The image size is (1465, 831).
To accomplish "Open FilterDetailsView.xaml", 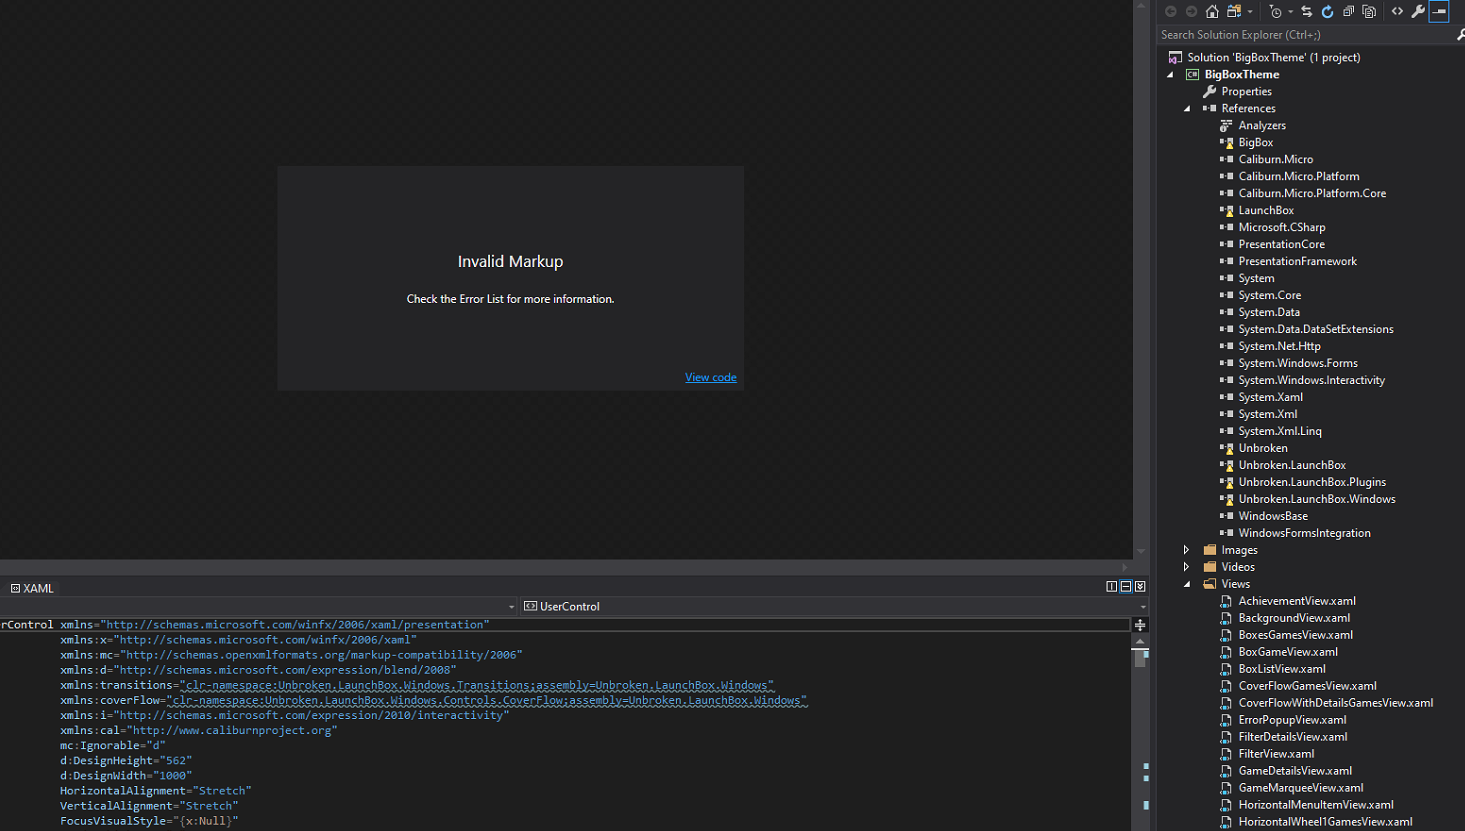I will [x=1292, y=737].
